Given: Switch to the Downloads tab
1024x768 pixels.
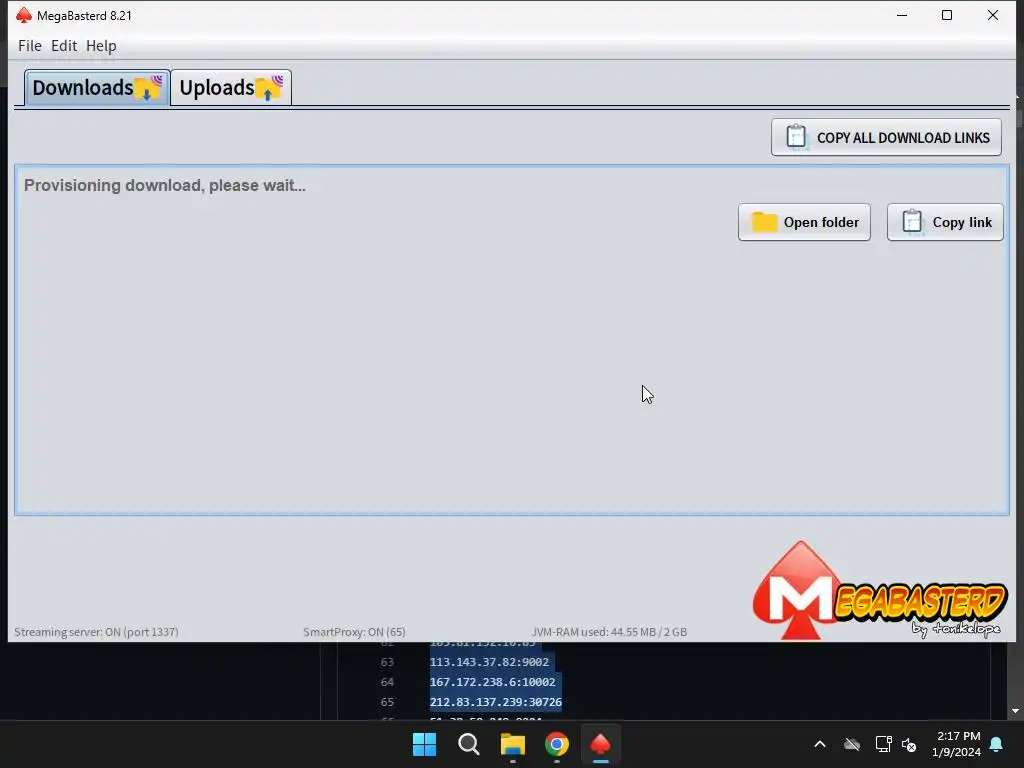Looking at the screenshot, I should tap(97, 88).
